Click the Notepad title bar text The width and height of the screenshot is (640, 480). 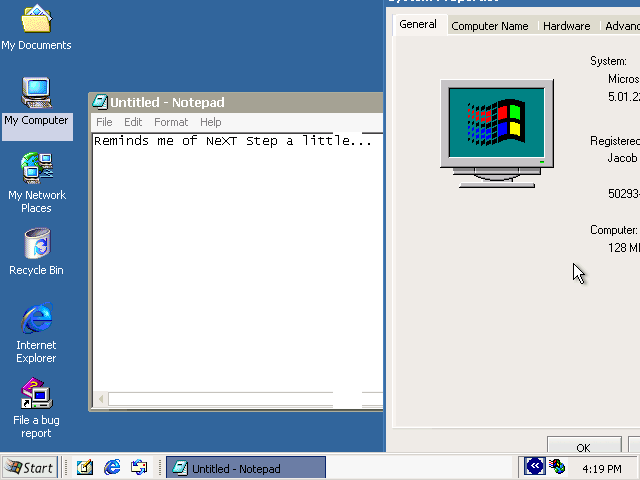point(167,102)
